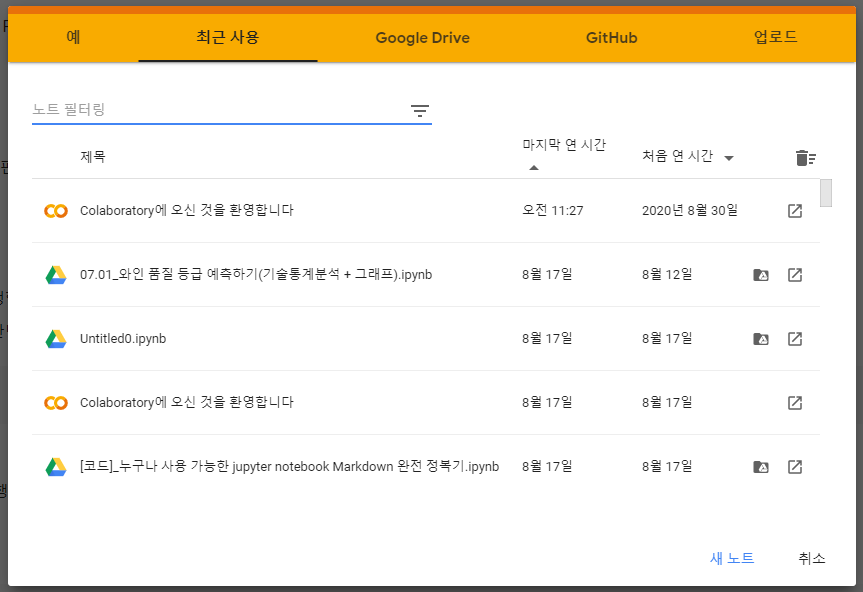
Task: Sort by 마지막 연 시간 column
Action: click(x=564, y=145)
